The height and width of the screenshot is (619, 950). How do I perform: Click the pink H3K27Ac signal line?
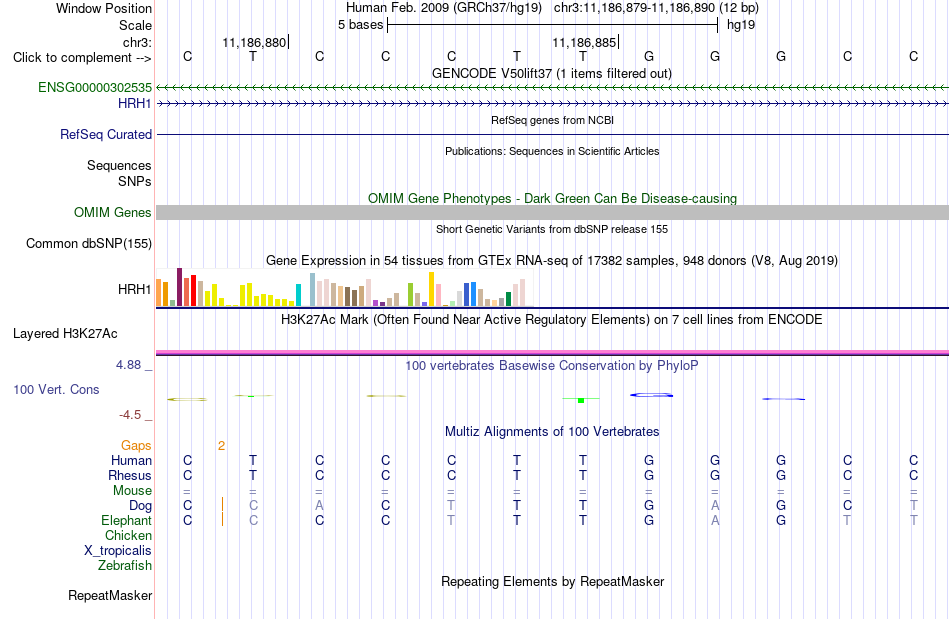[552, 353]
